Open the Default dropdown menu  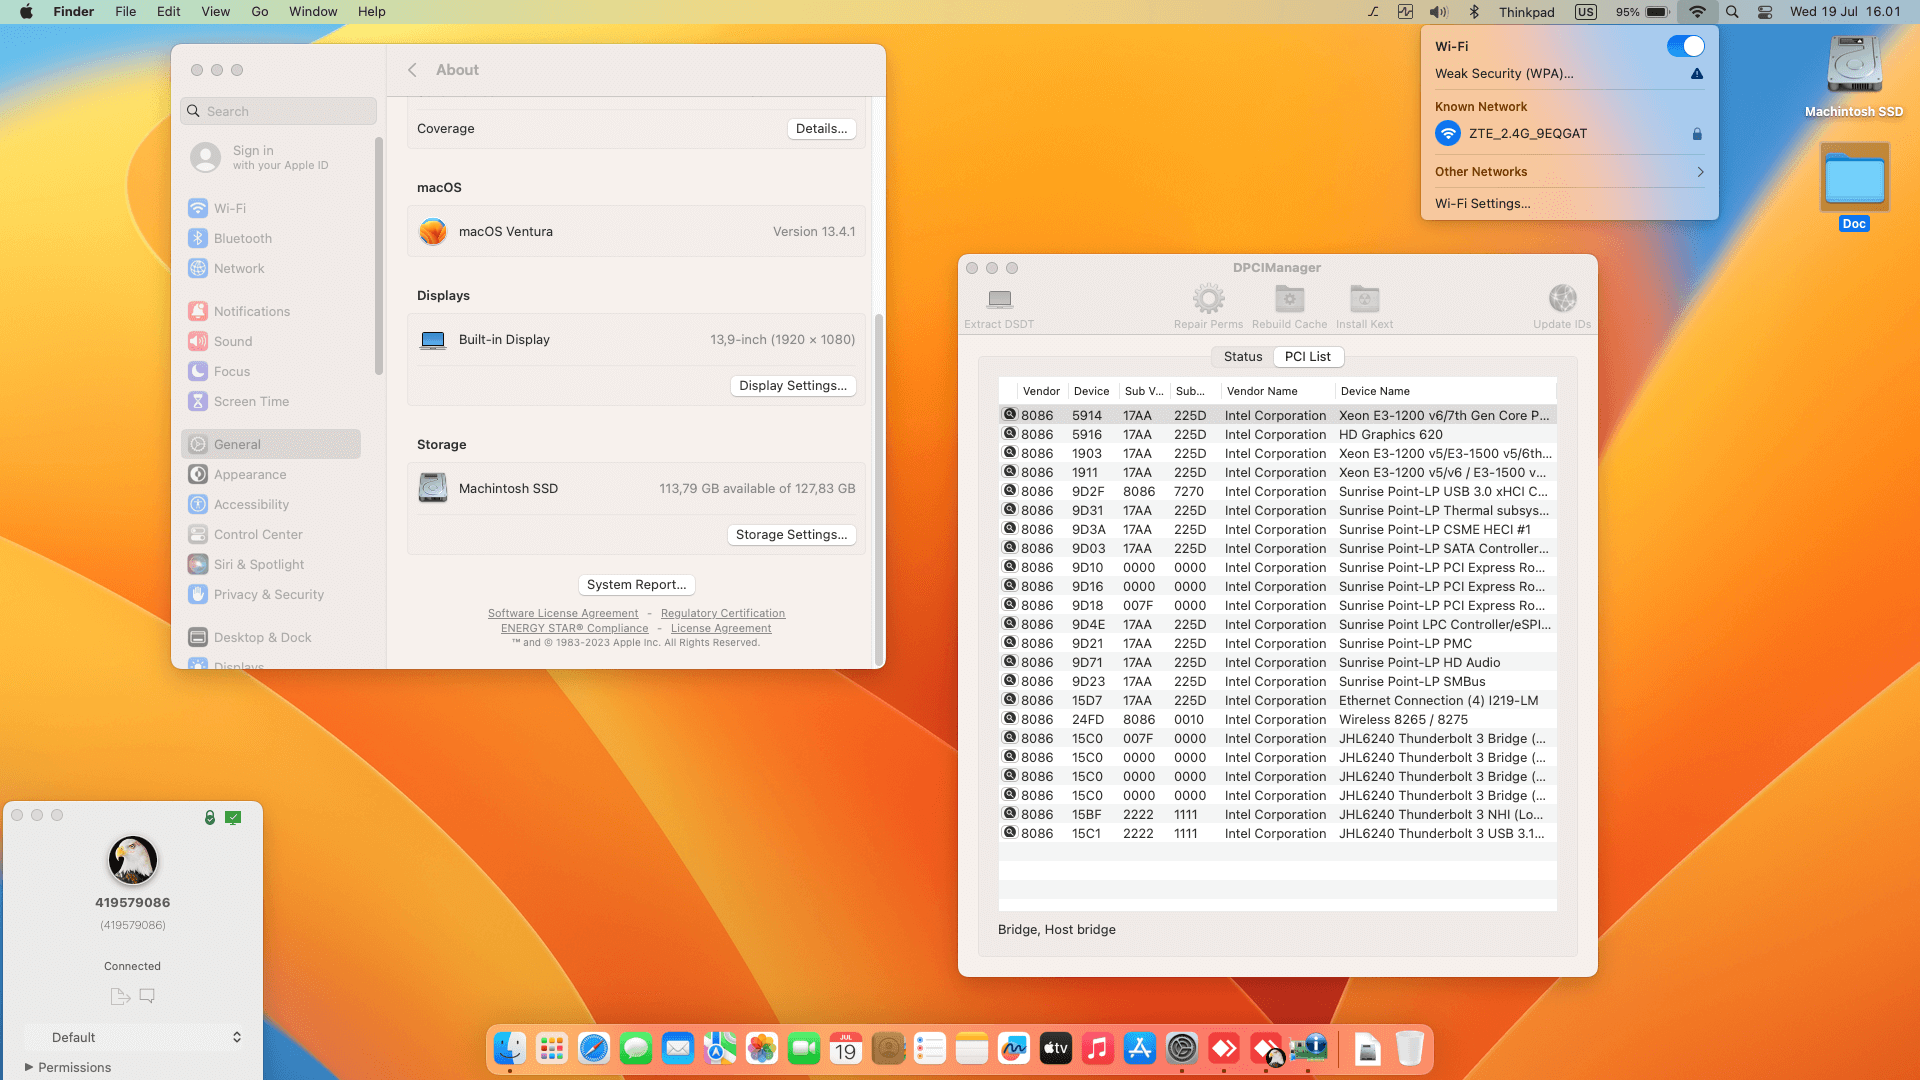133,1037
